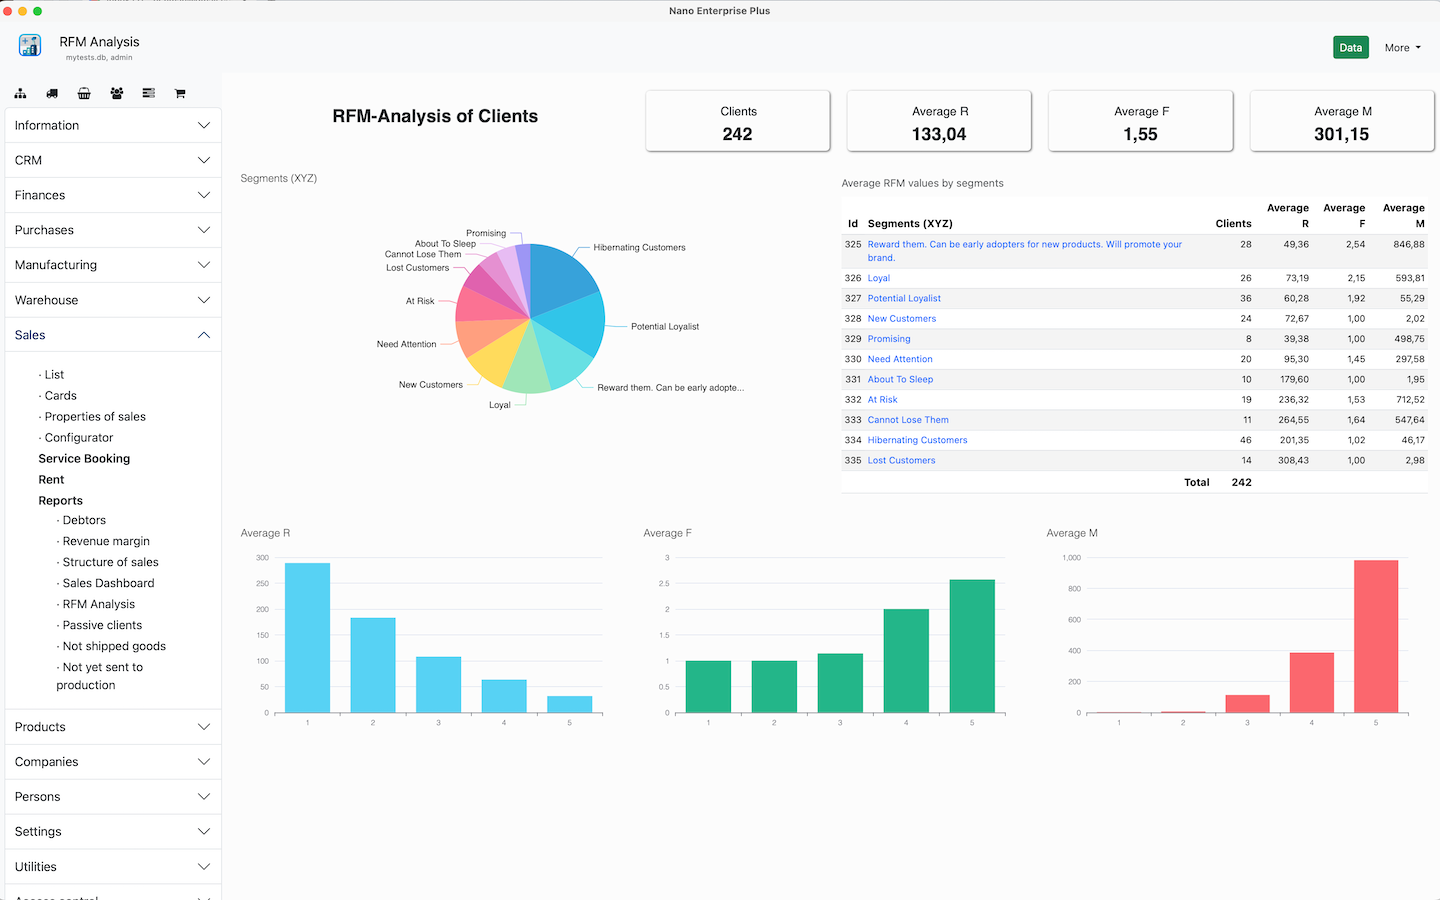Open the Revenue margin report

pos(106,541)
